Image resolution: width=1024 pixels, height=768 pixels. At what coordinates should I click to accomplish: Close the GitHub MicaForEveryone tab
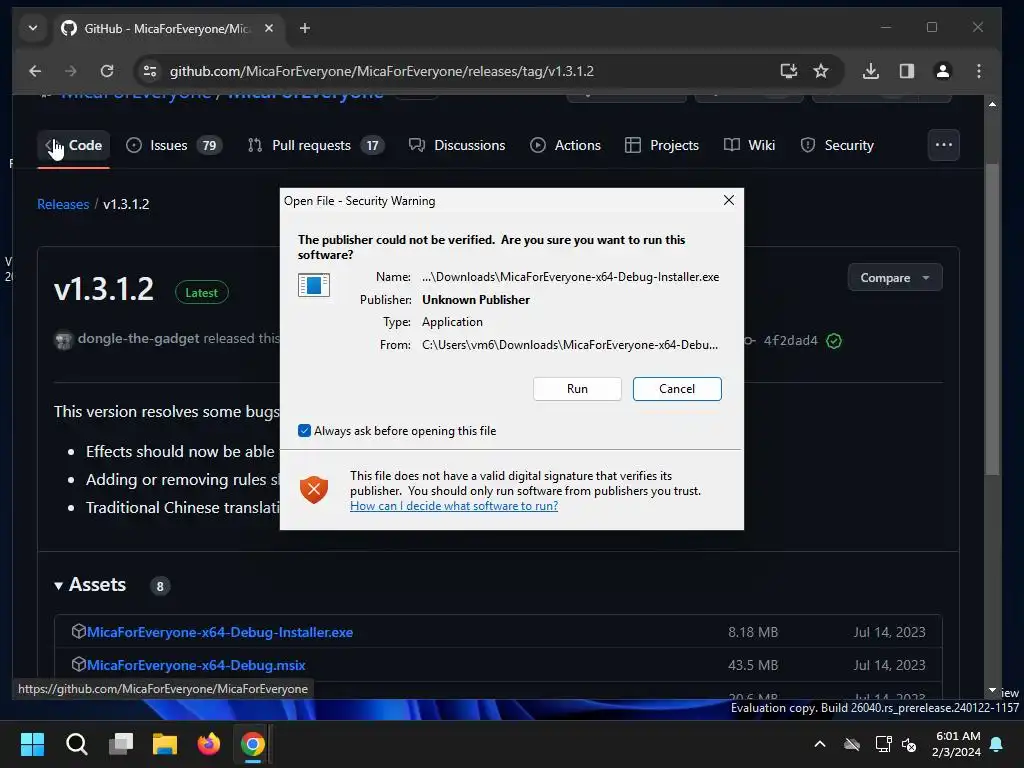(268, 28)
